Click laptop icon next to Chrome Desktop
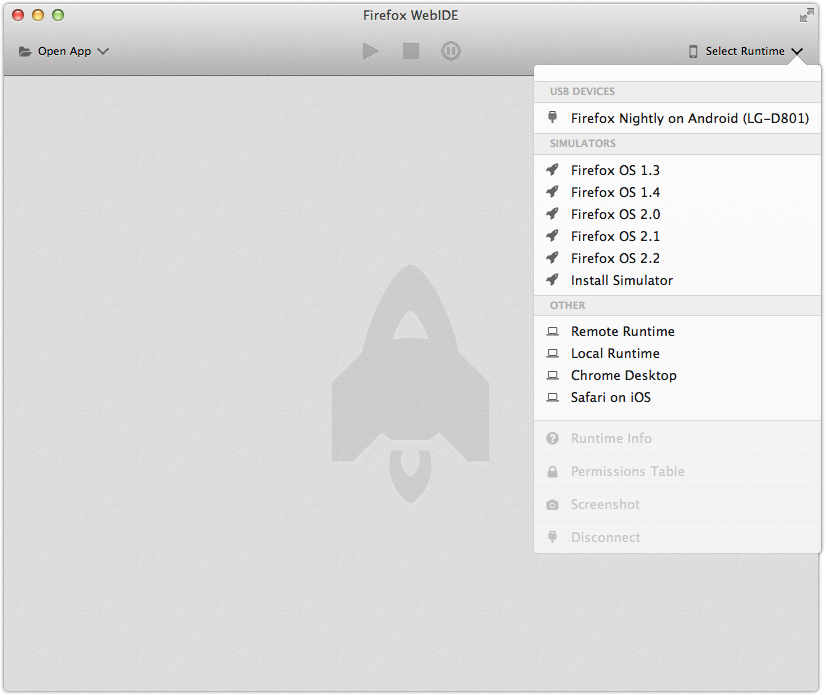Screen dimensions: 826x695 552,376
